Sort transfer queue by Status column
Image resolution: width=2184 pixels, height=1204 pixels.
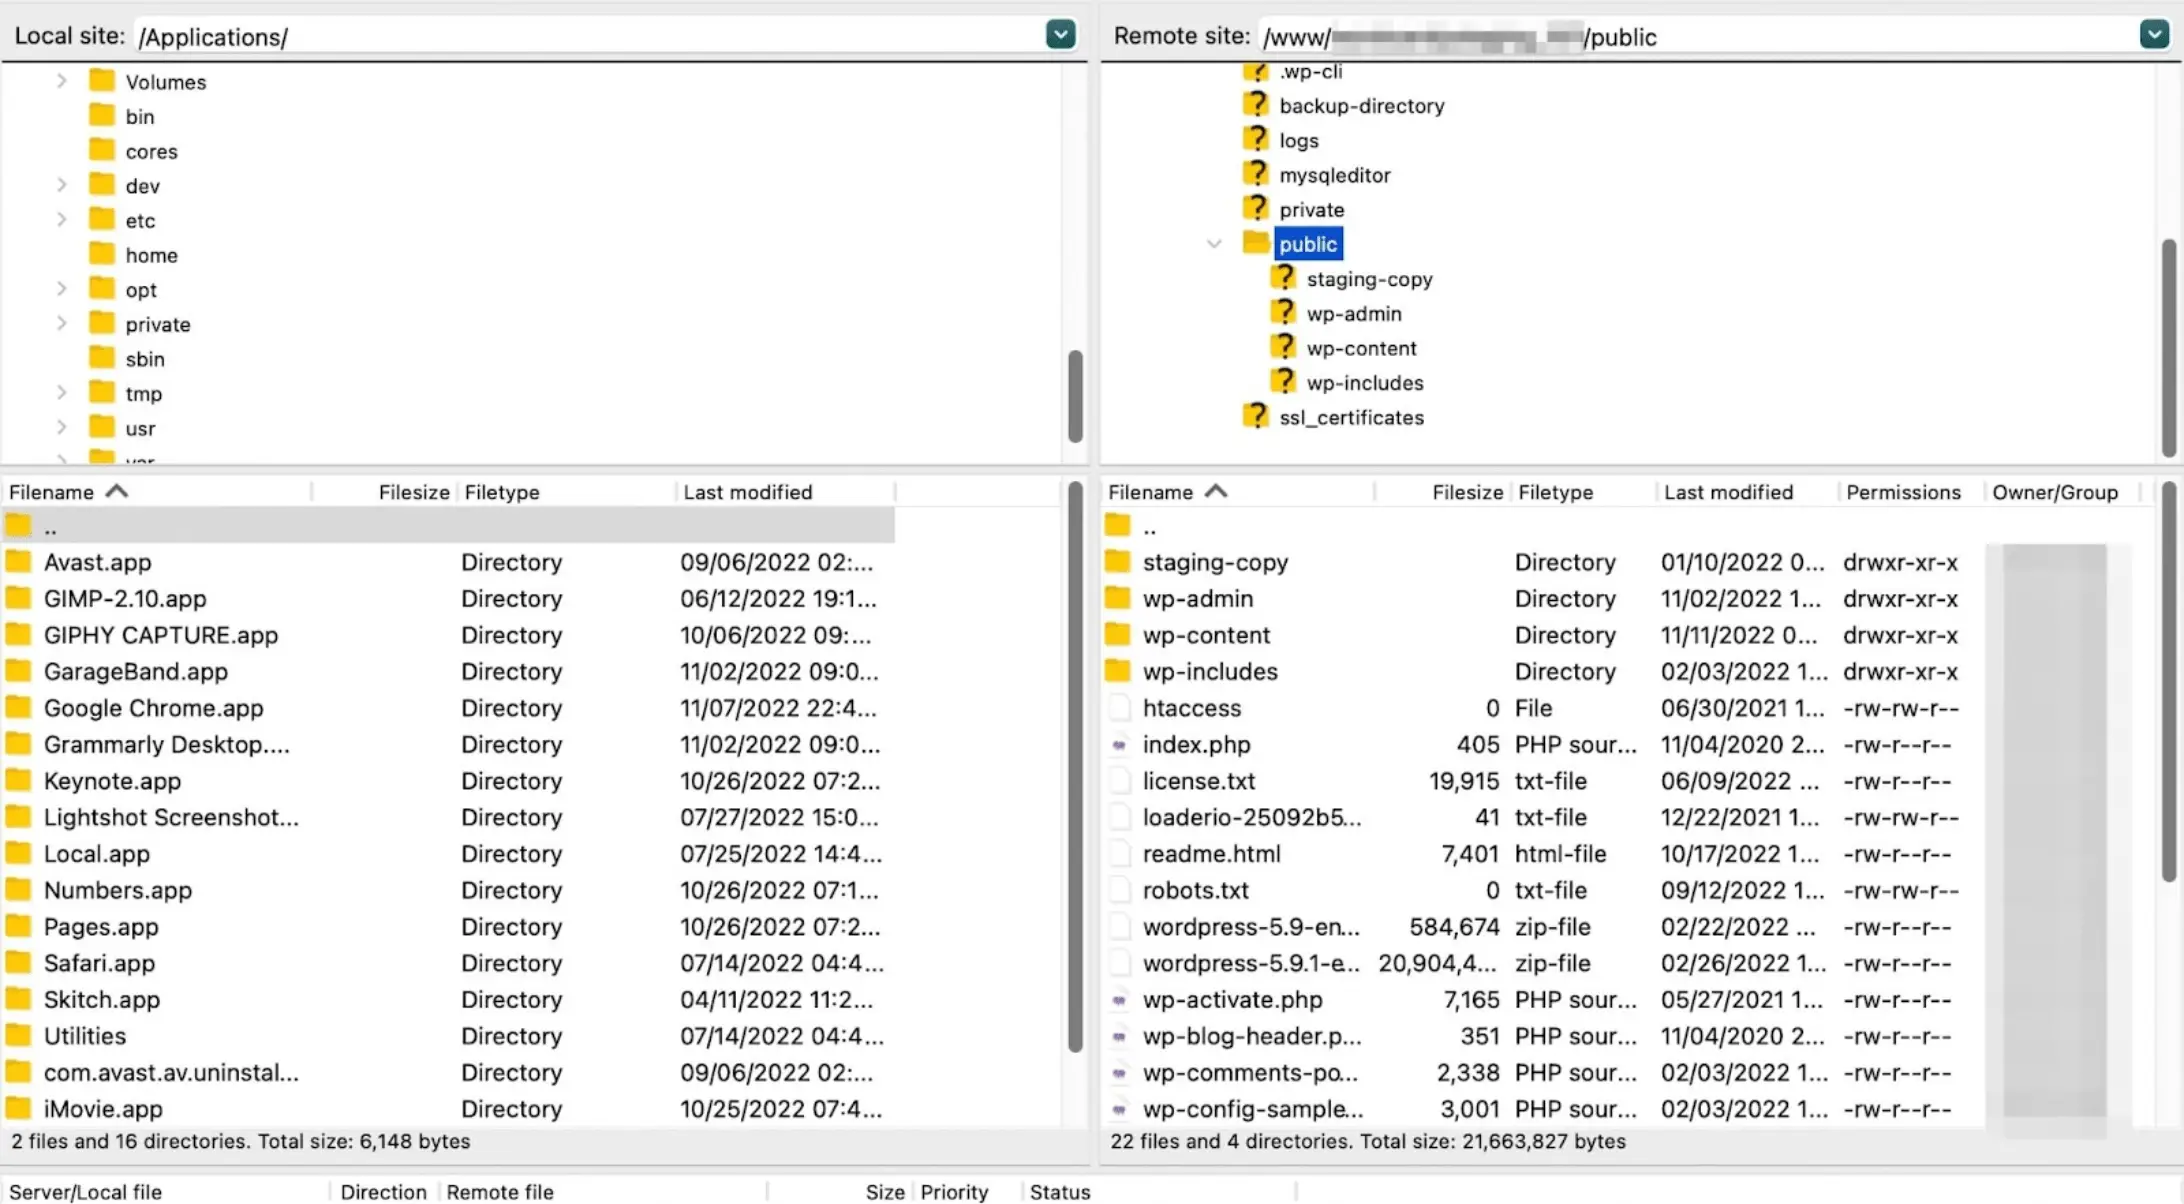(1059, 1191)
